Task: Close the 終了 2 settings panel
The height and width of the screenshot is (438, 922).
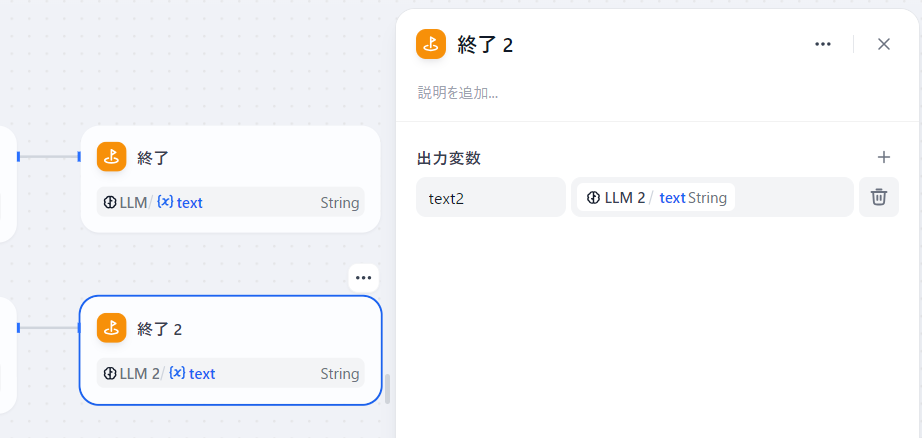Action: pyautogui.click(x=883, y=44)
